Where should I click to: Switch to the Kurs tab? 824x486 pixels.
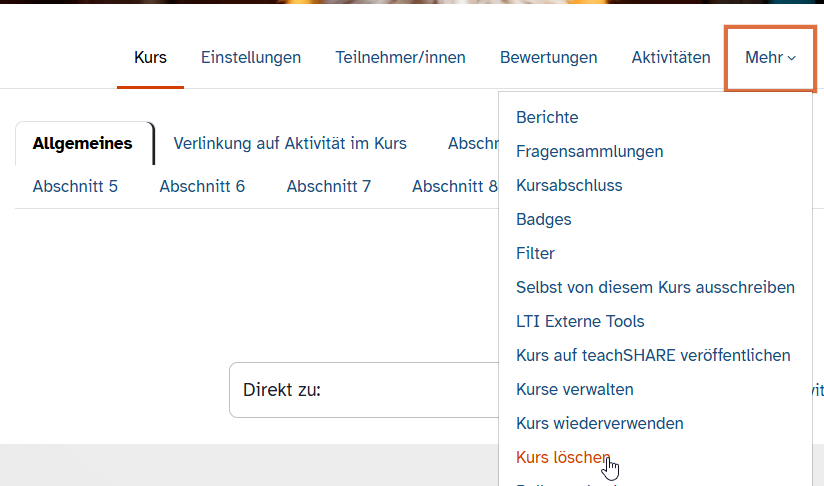point(150,58)
